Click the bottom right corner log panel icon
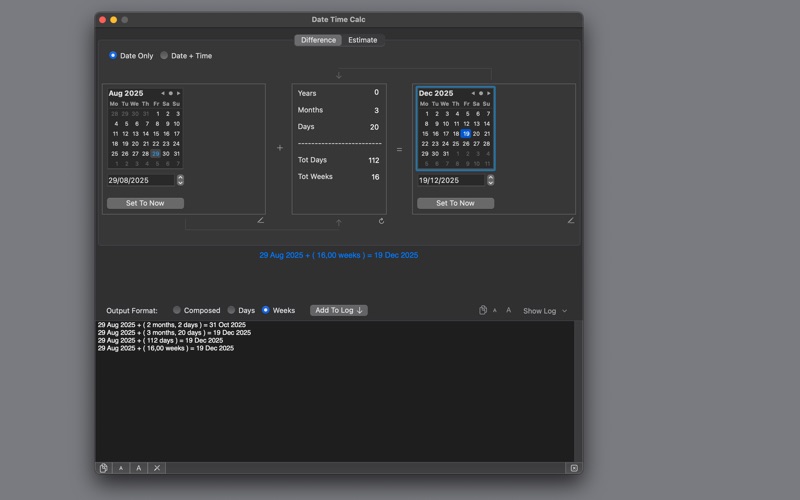 click(x=574, y=468)
